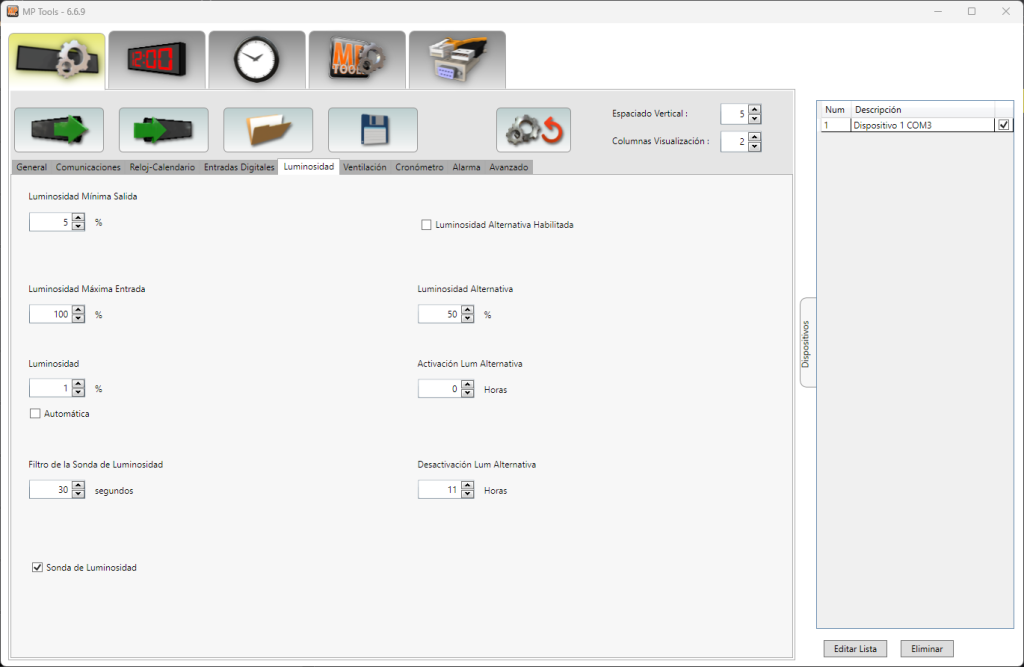
Task: Save the configuration with floppy disk icon
Action: [x=372, y=129]
